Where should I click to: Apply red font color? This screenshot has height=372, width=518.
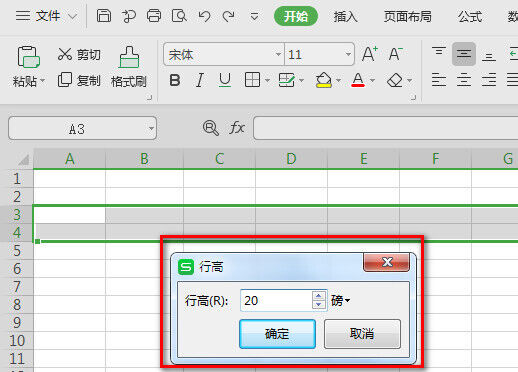click(358, 80)
